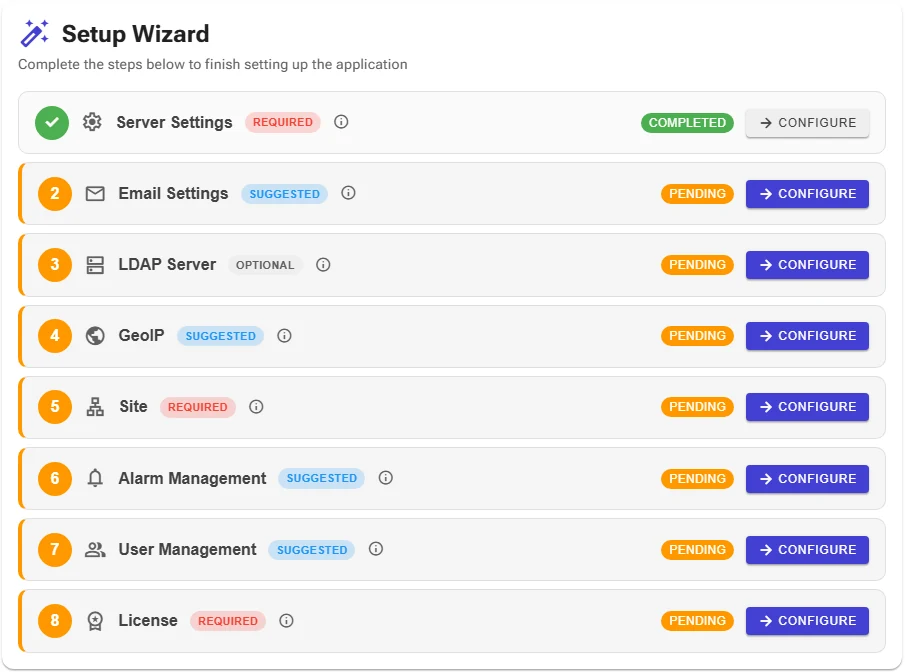This screenshot has width=905, height=672.
Task: Click the step 5 number badge
Action: pos(55,406)
